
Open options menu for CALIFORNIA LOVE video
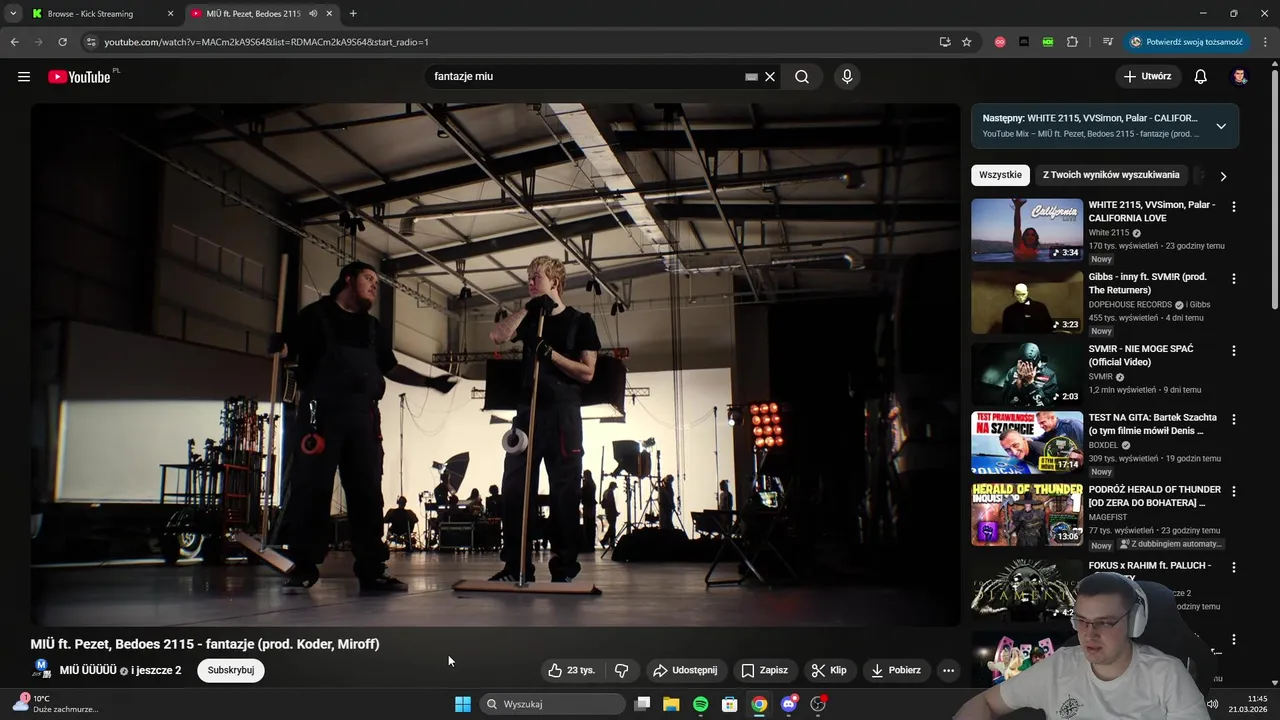tap(1233, 207)
